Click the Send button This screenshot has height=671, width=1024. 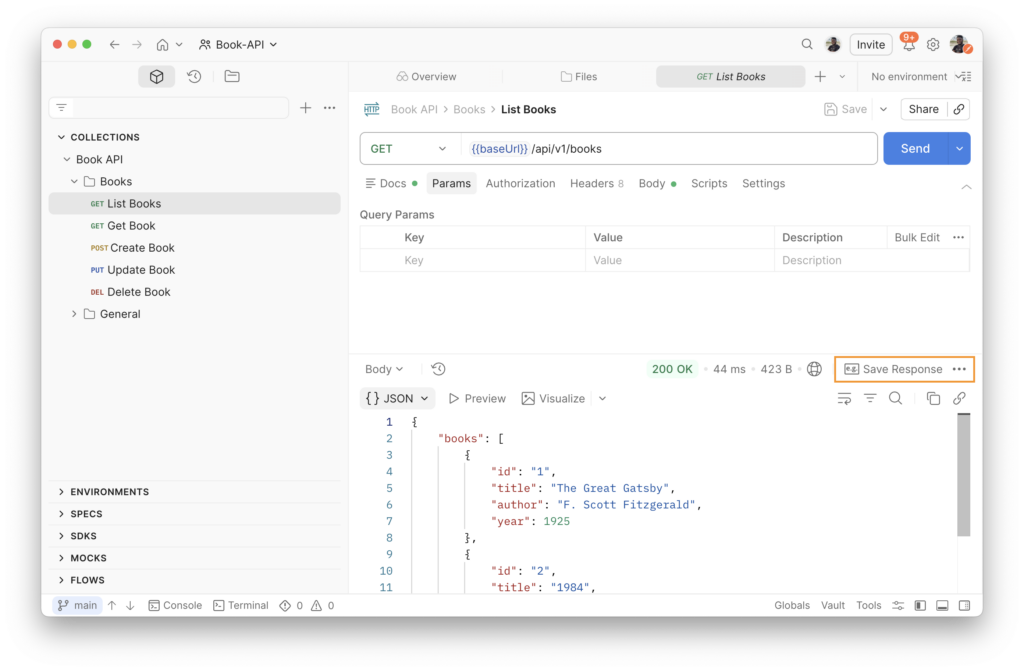pyautogui.click(x=915, y=149)
